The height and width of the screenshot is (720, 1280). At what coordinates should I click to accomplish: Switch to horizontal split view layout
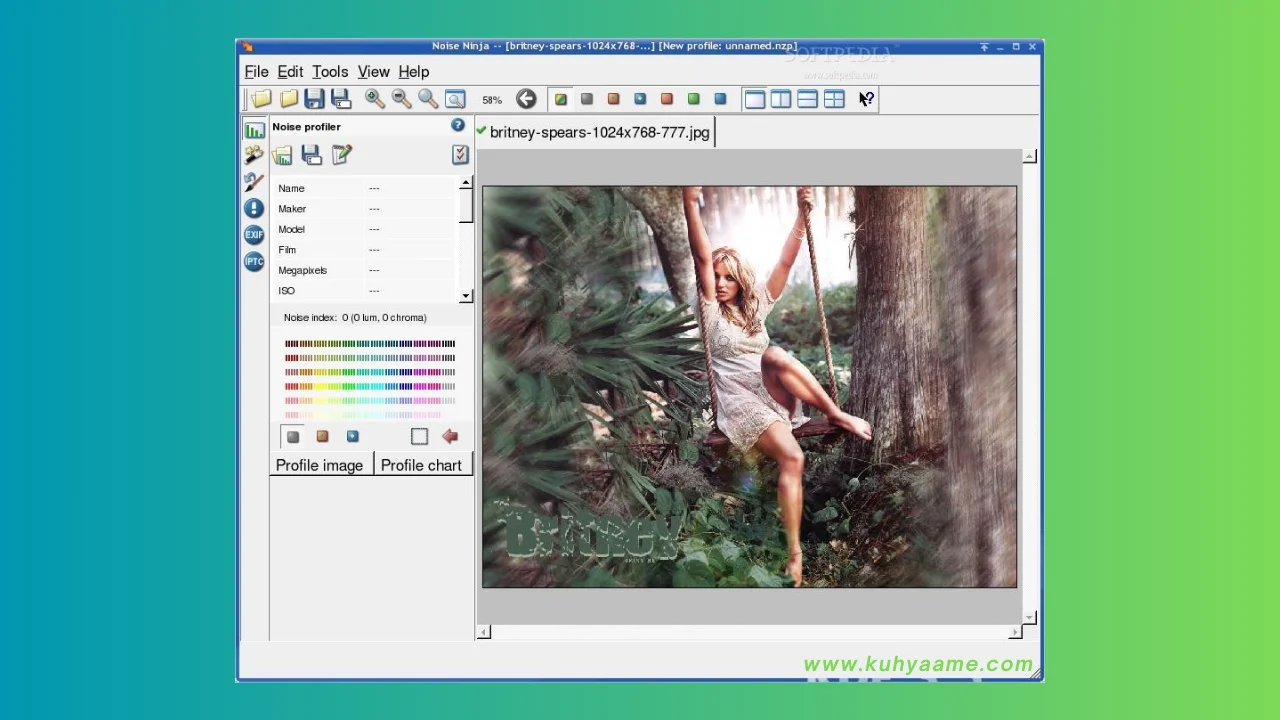pyautogui.click(x=807, y=99)
